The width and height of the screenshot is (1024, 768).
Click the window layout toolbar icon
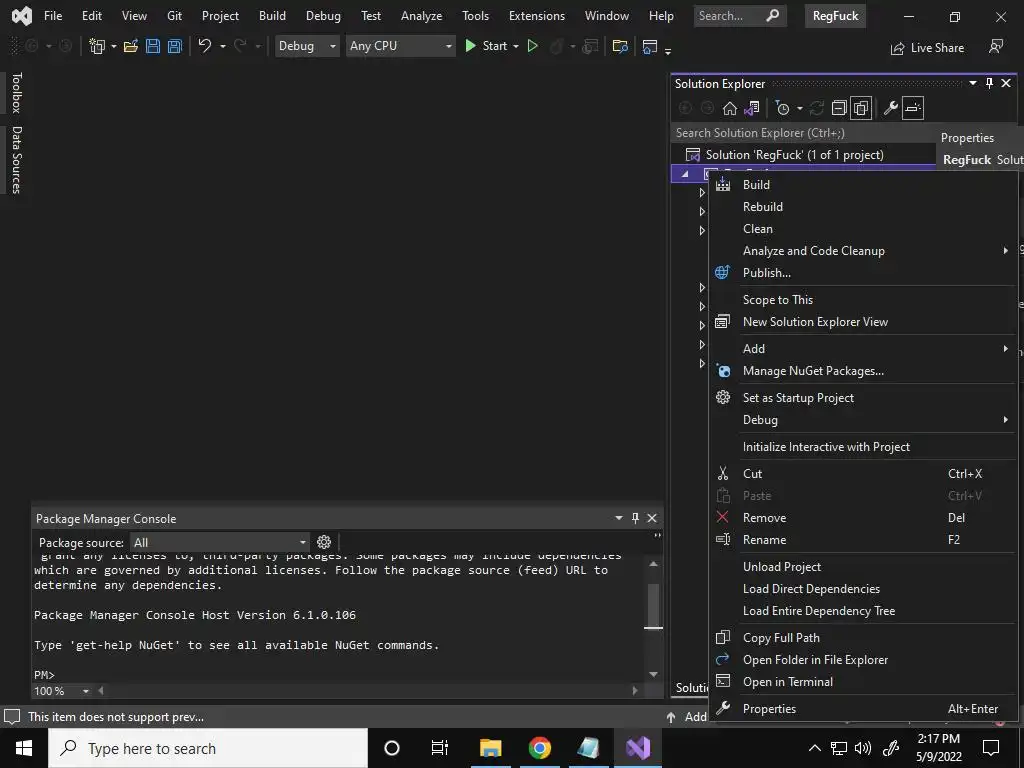650,46
